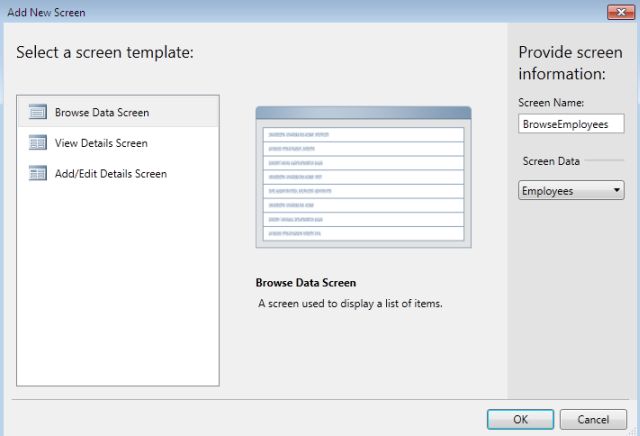
Task: Expand the Screen Data dropdown arrow
Action: click(x=617, y=190)
